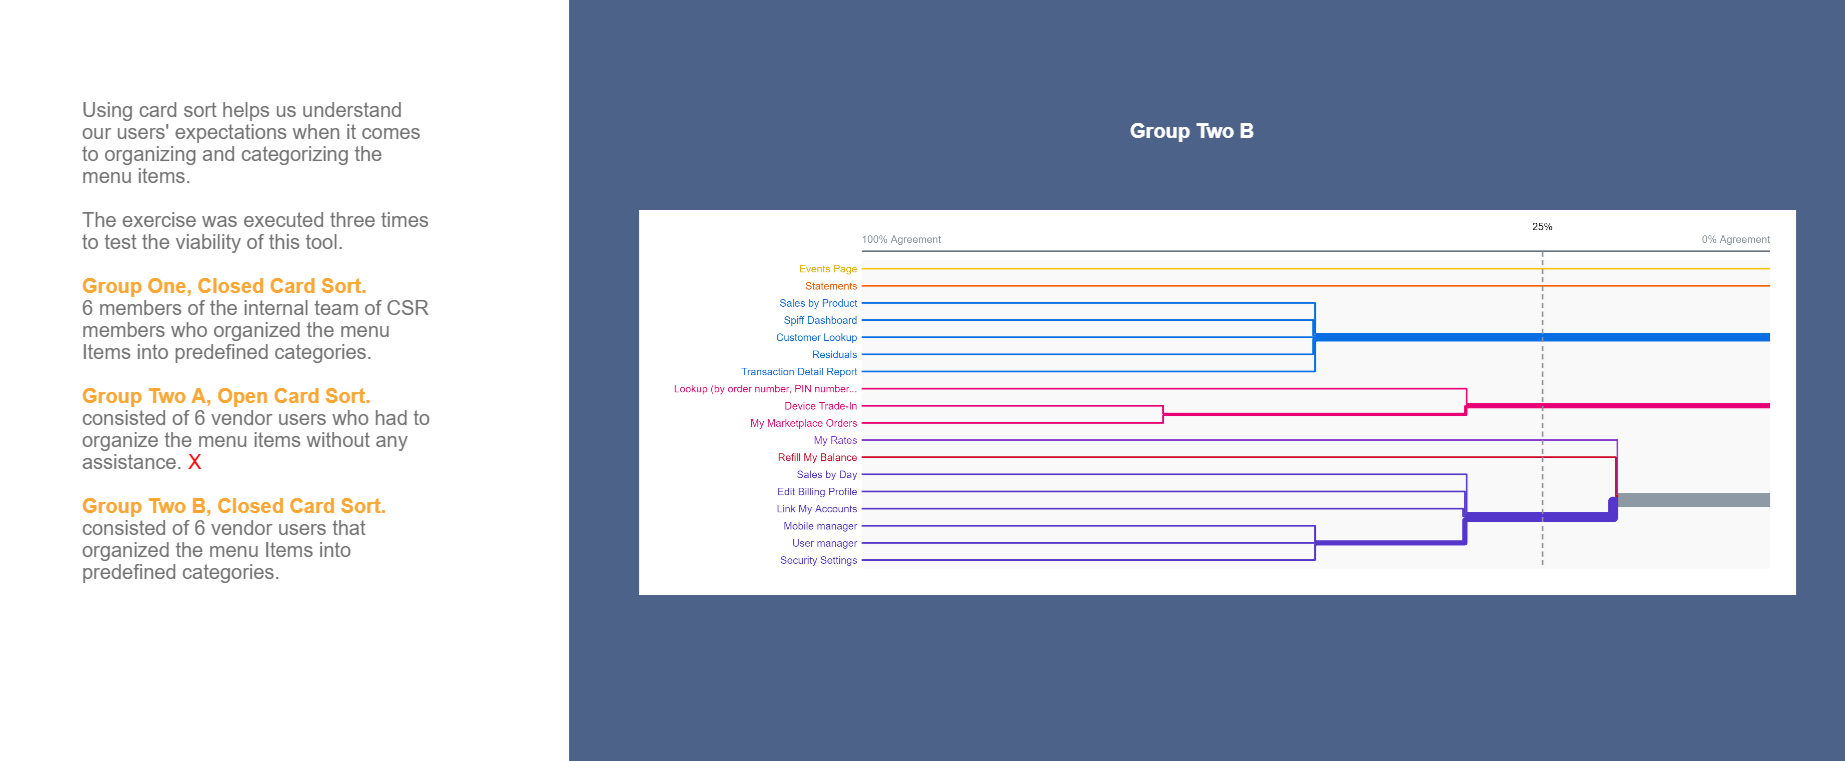Click the Sales by Product label
This screenshot has height=761, width=1845.
pyautogui.click(x=818, y=303)
